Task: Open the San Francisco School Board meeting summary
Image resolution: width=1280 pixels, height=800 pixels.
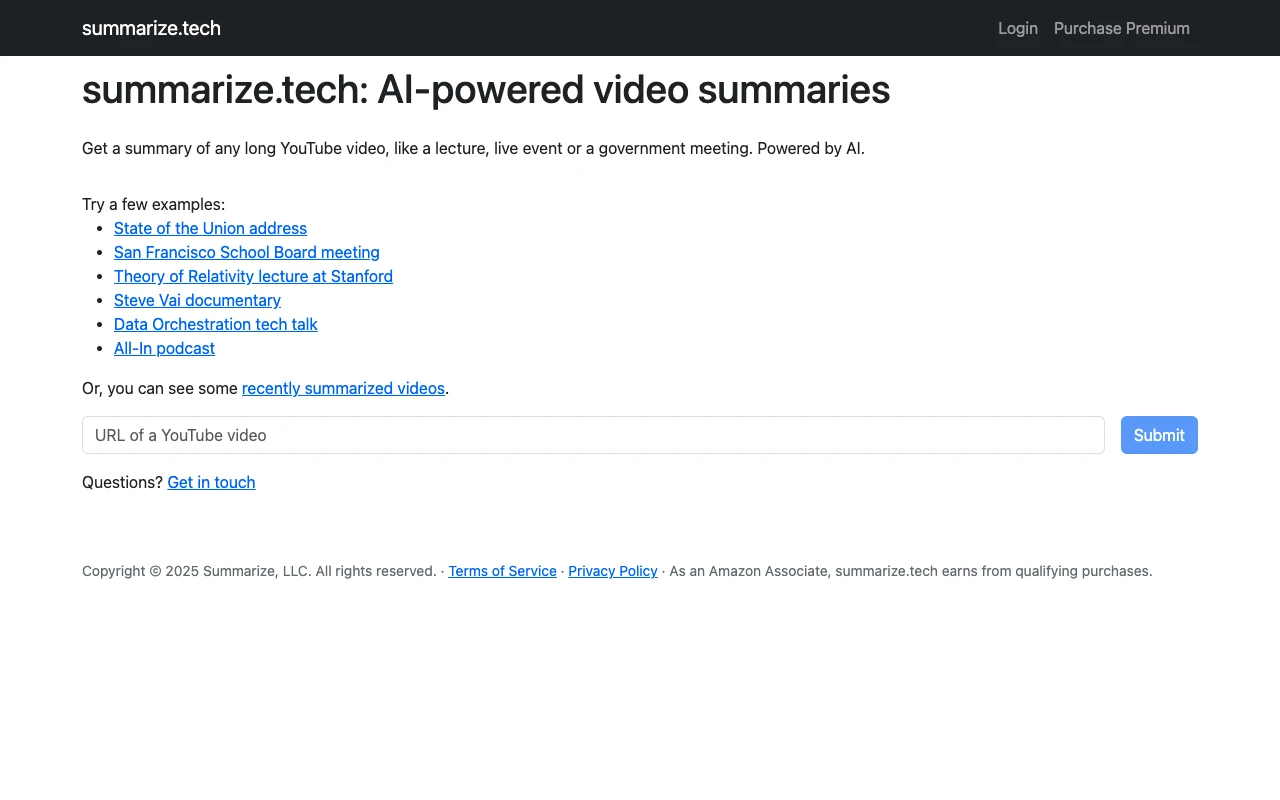Action: coord(246,252)
